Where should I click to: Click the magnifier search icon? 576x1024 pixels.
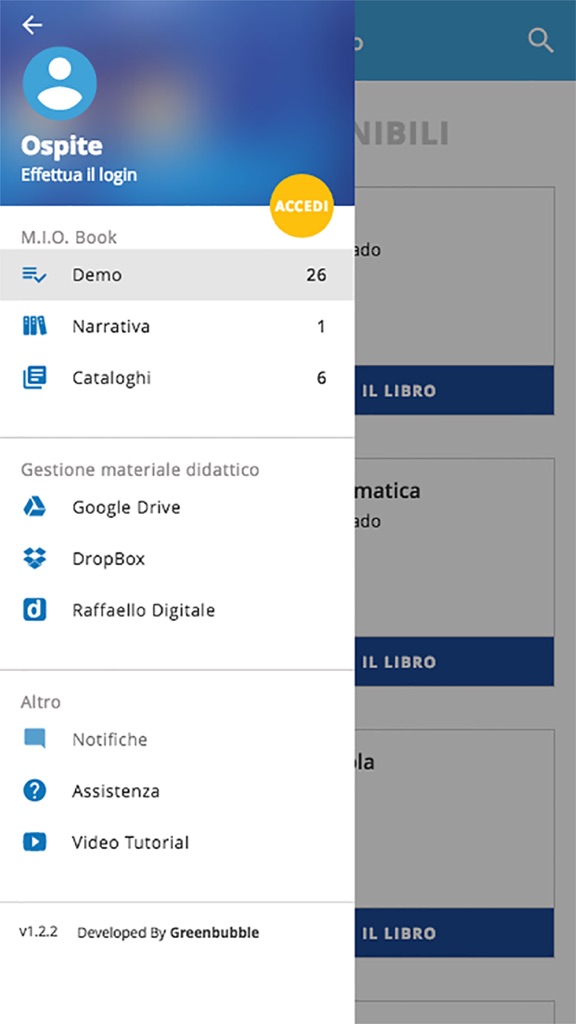tap(541, 41)
